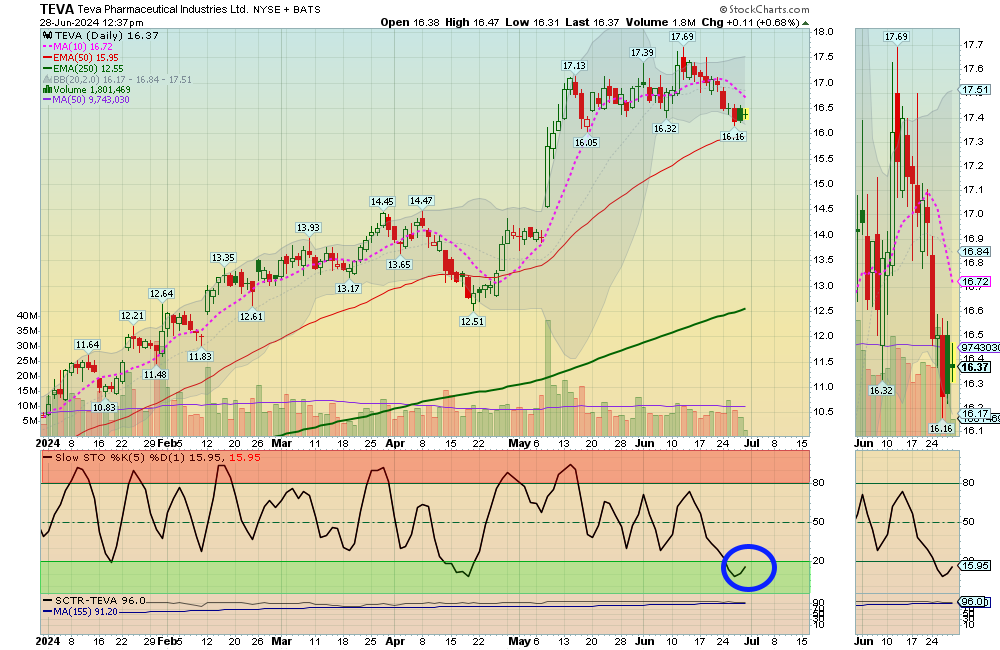Click the bold 16.37 last price tag

[x=975, y=367]
